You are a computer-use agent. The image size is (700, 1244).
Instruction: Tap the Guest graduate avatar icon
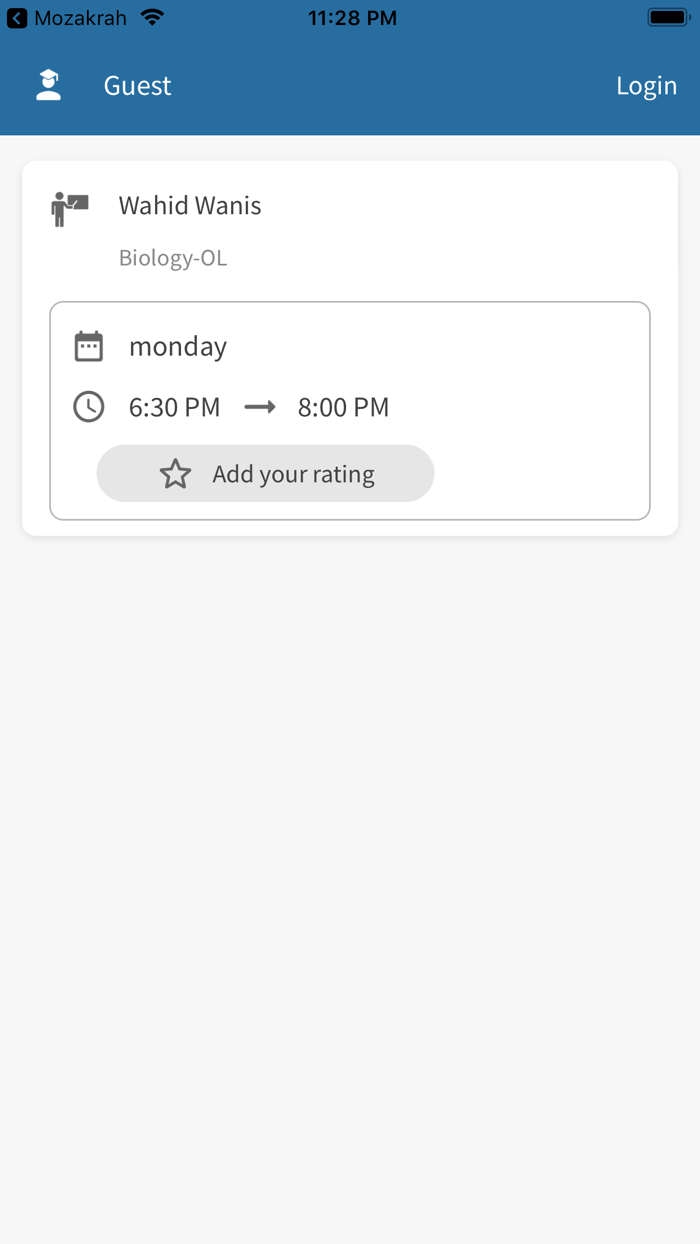(x=48, y=86)
